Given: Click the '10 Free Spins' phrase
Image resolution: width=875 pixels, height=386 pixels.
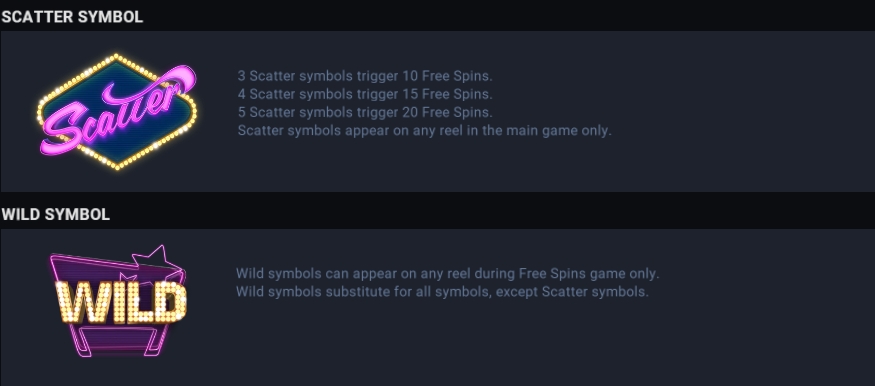Looking at the screenshot, I should pos(446,75).
